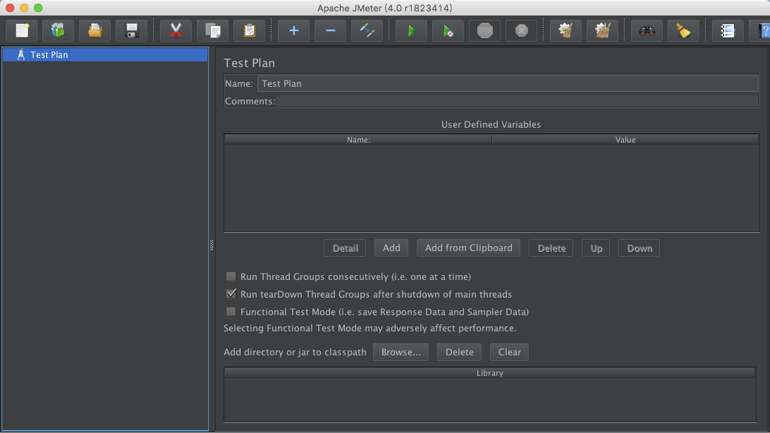Select the Test Plan tree node
The width and height of the screenshot is (770, 433).
[x=49, y=54]
